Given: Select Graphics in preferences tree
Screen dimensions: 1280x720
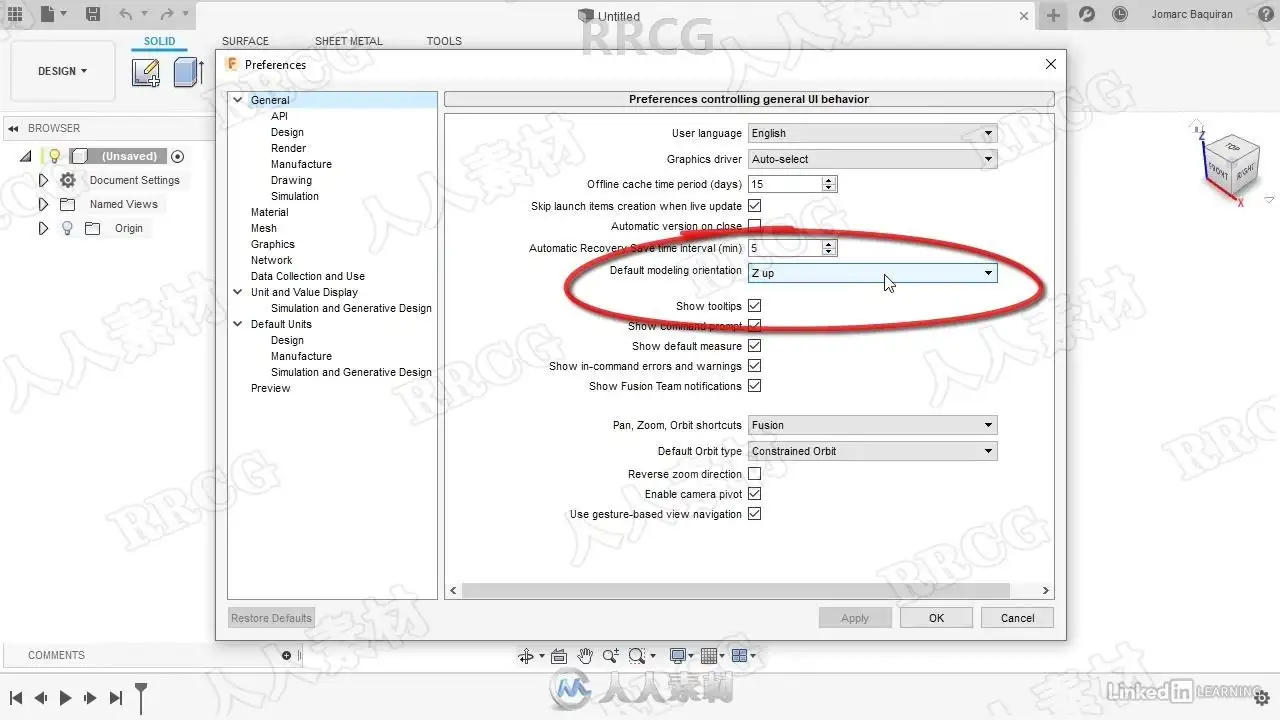Looking at the screenshot, I should point(273,244).
